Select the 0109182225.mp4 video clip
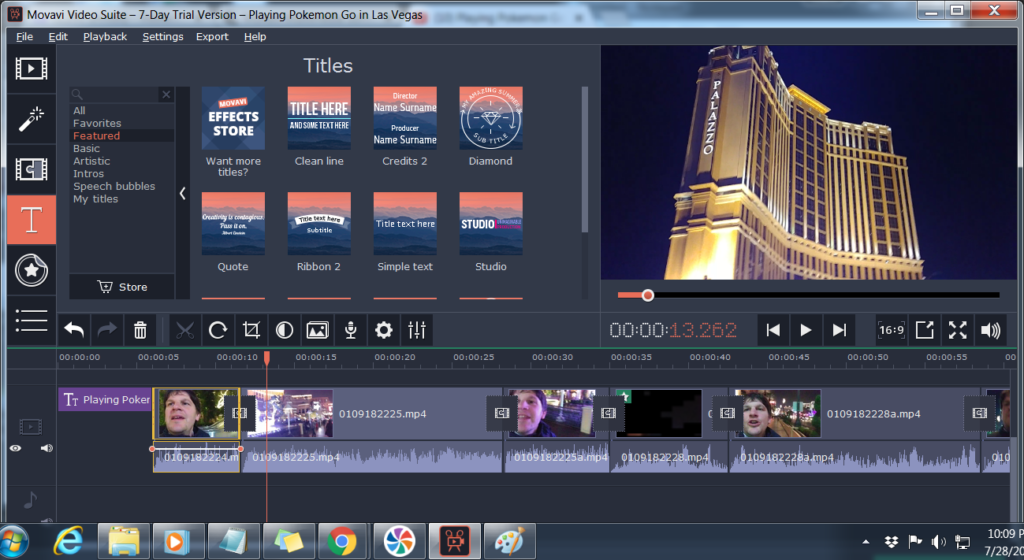Viewport: 1024px width, 560px height. pyautogui.click(x=372, y=413)
